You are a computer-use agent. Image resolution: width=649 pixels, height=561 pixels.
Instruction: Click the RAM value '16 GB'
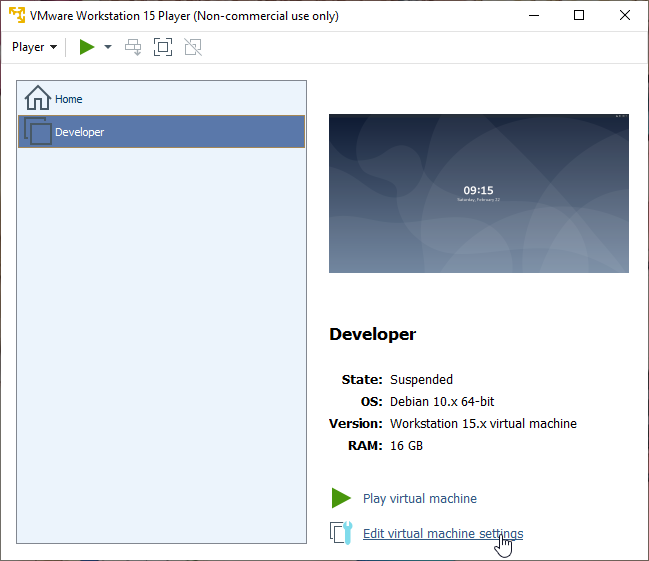(x=406, y=445)
